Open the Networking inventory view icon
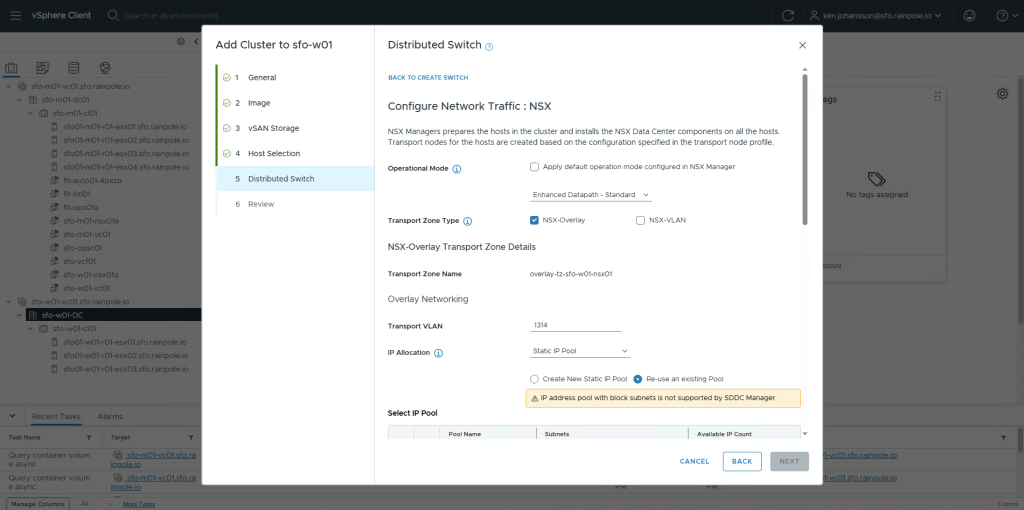 (105, 68)
